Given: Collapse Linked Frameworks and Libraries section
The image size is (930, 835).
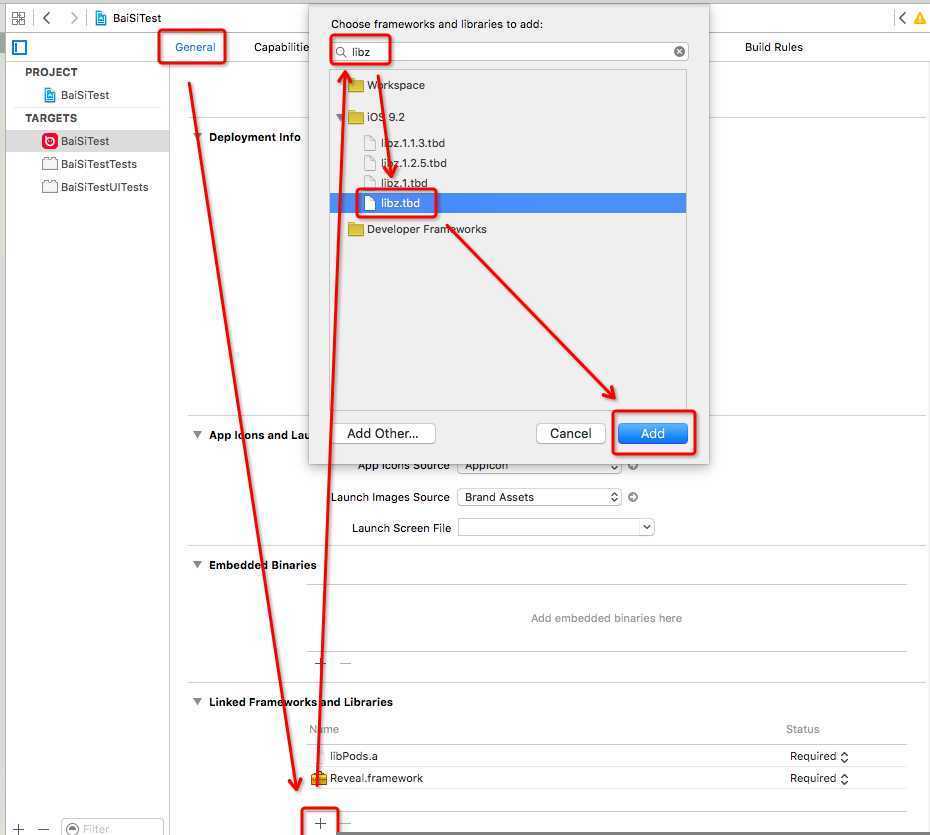Looking at the screenshot, I should [x=198, y=702].
